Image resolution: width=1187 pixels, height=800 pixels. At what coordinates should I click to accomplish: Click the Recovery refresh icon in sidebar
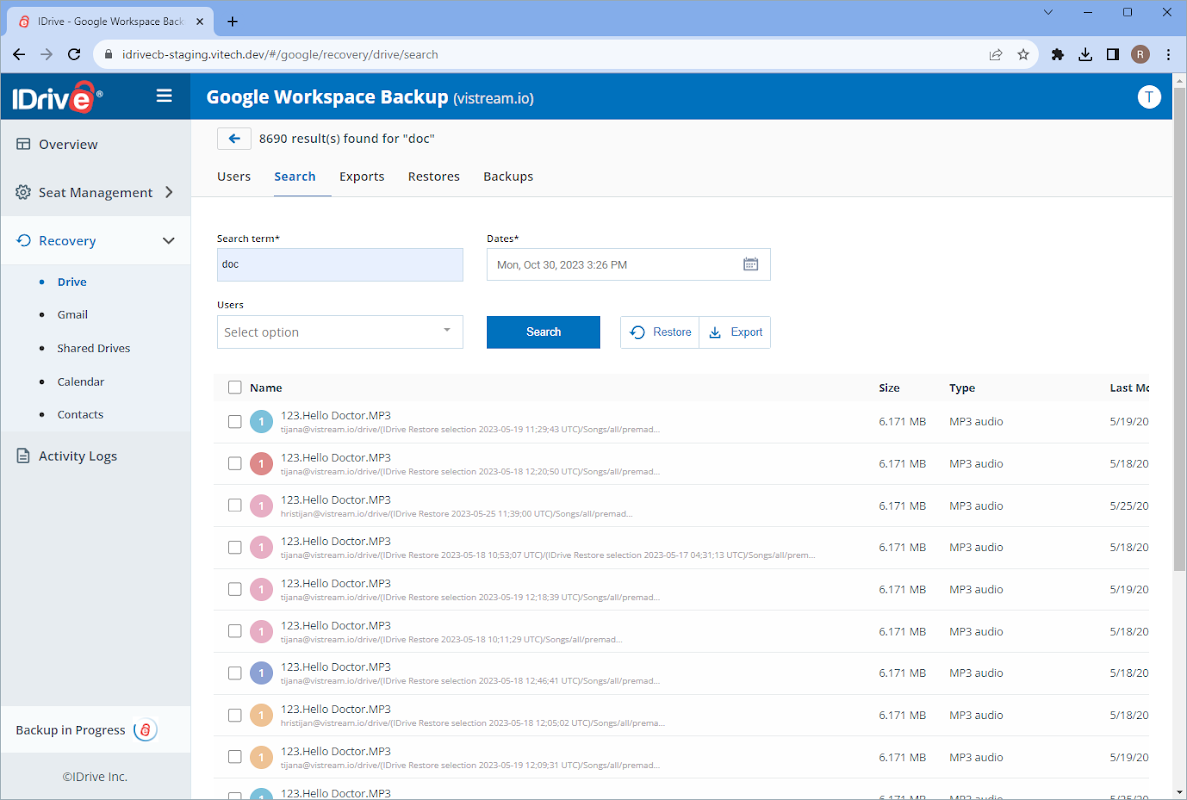pos(23,241)
